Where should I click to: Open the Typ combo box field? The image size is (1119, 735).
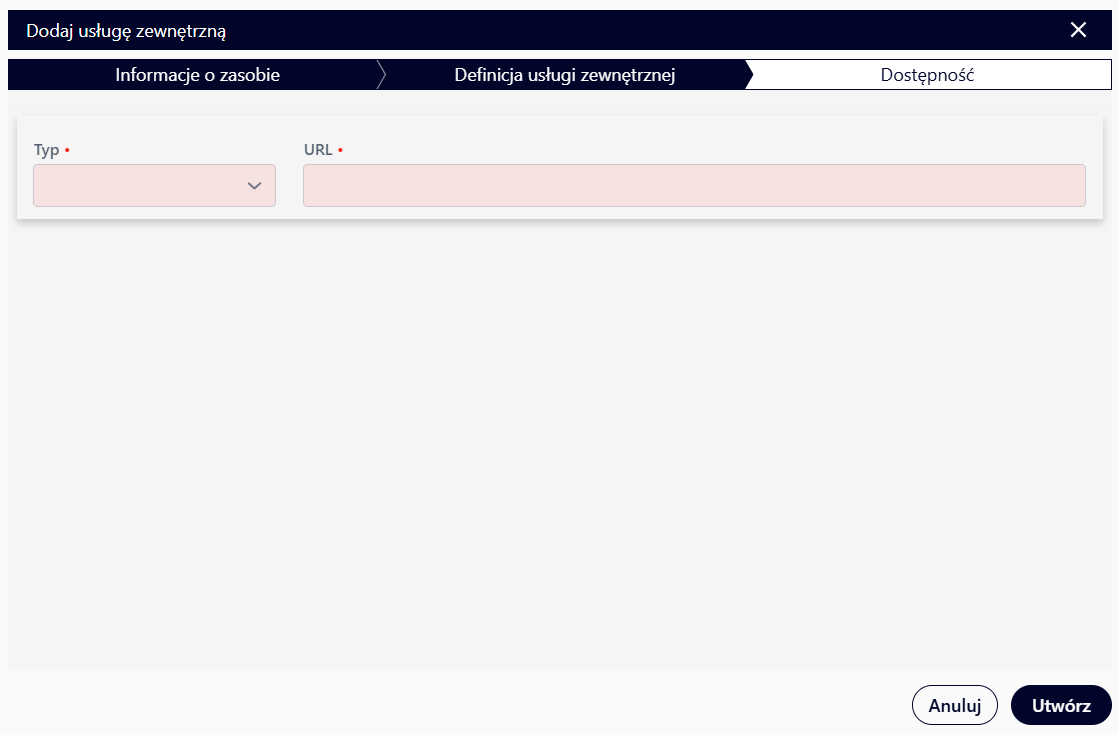point(140,186)
